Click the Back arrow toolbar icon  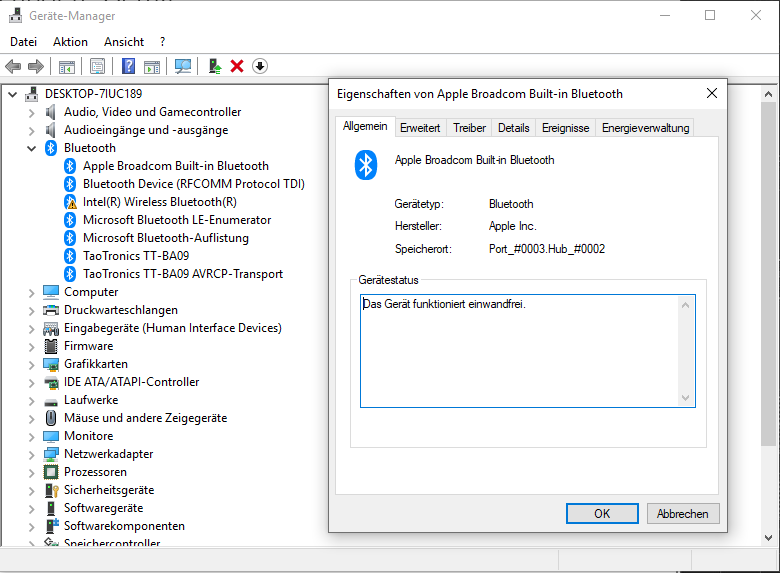(x=13, y=66)
